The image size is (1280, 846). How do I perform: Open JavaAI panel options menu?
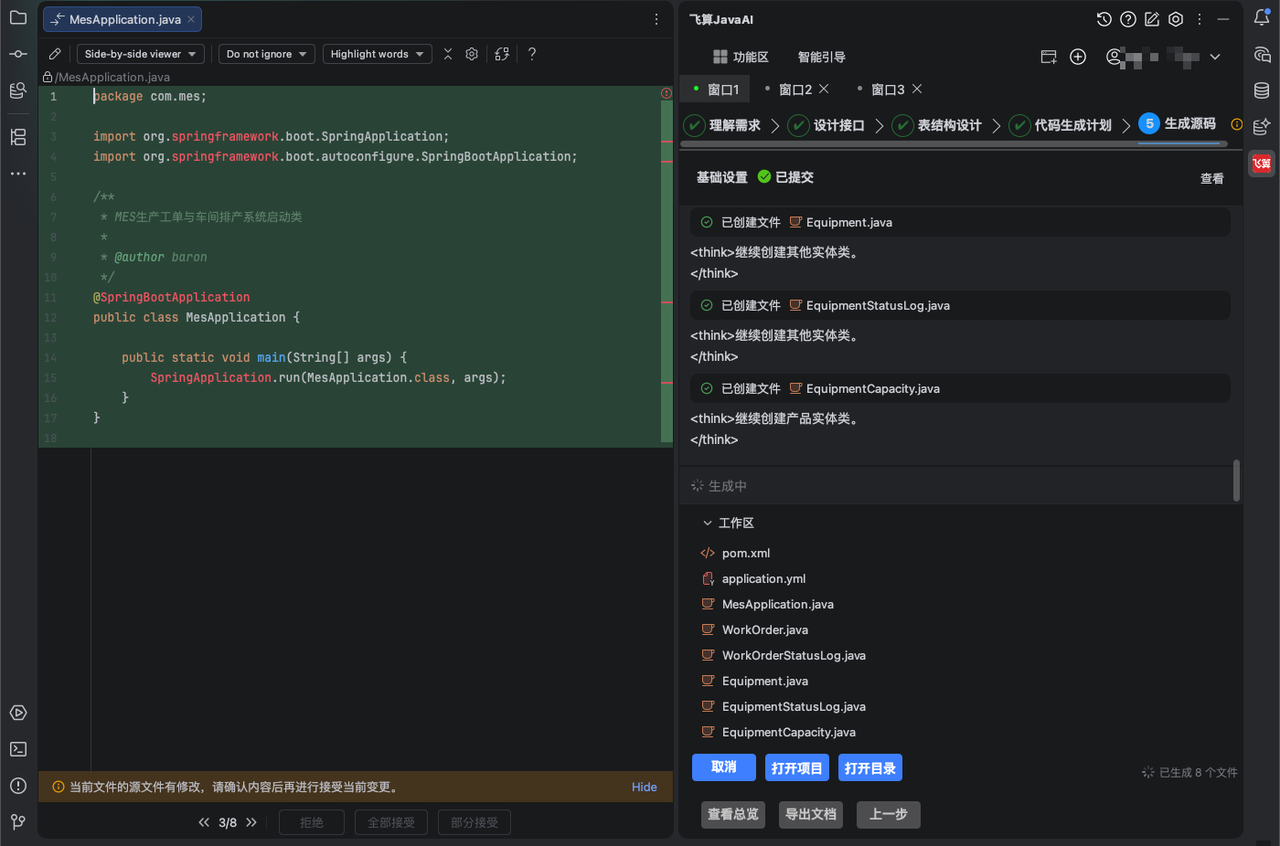(1199, 19)
